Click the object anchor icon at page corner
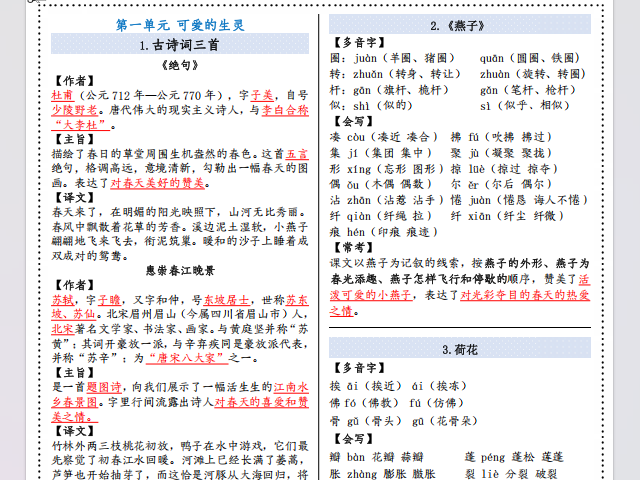The image size is (640, 480). [x=33, y=1]
